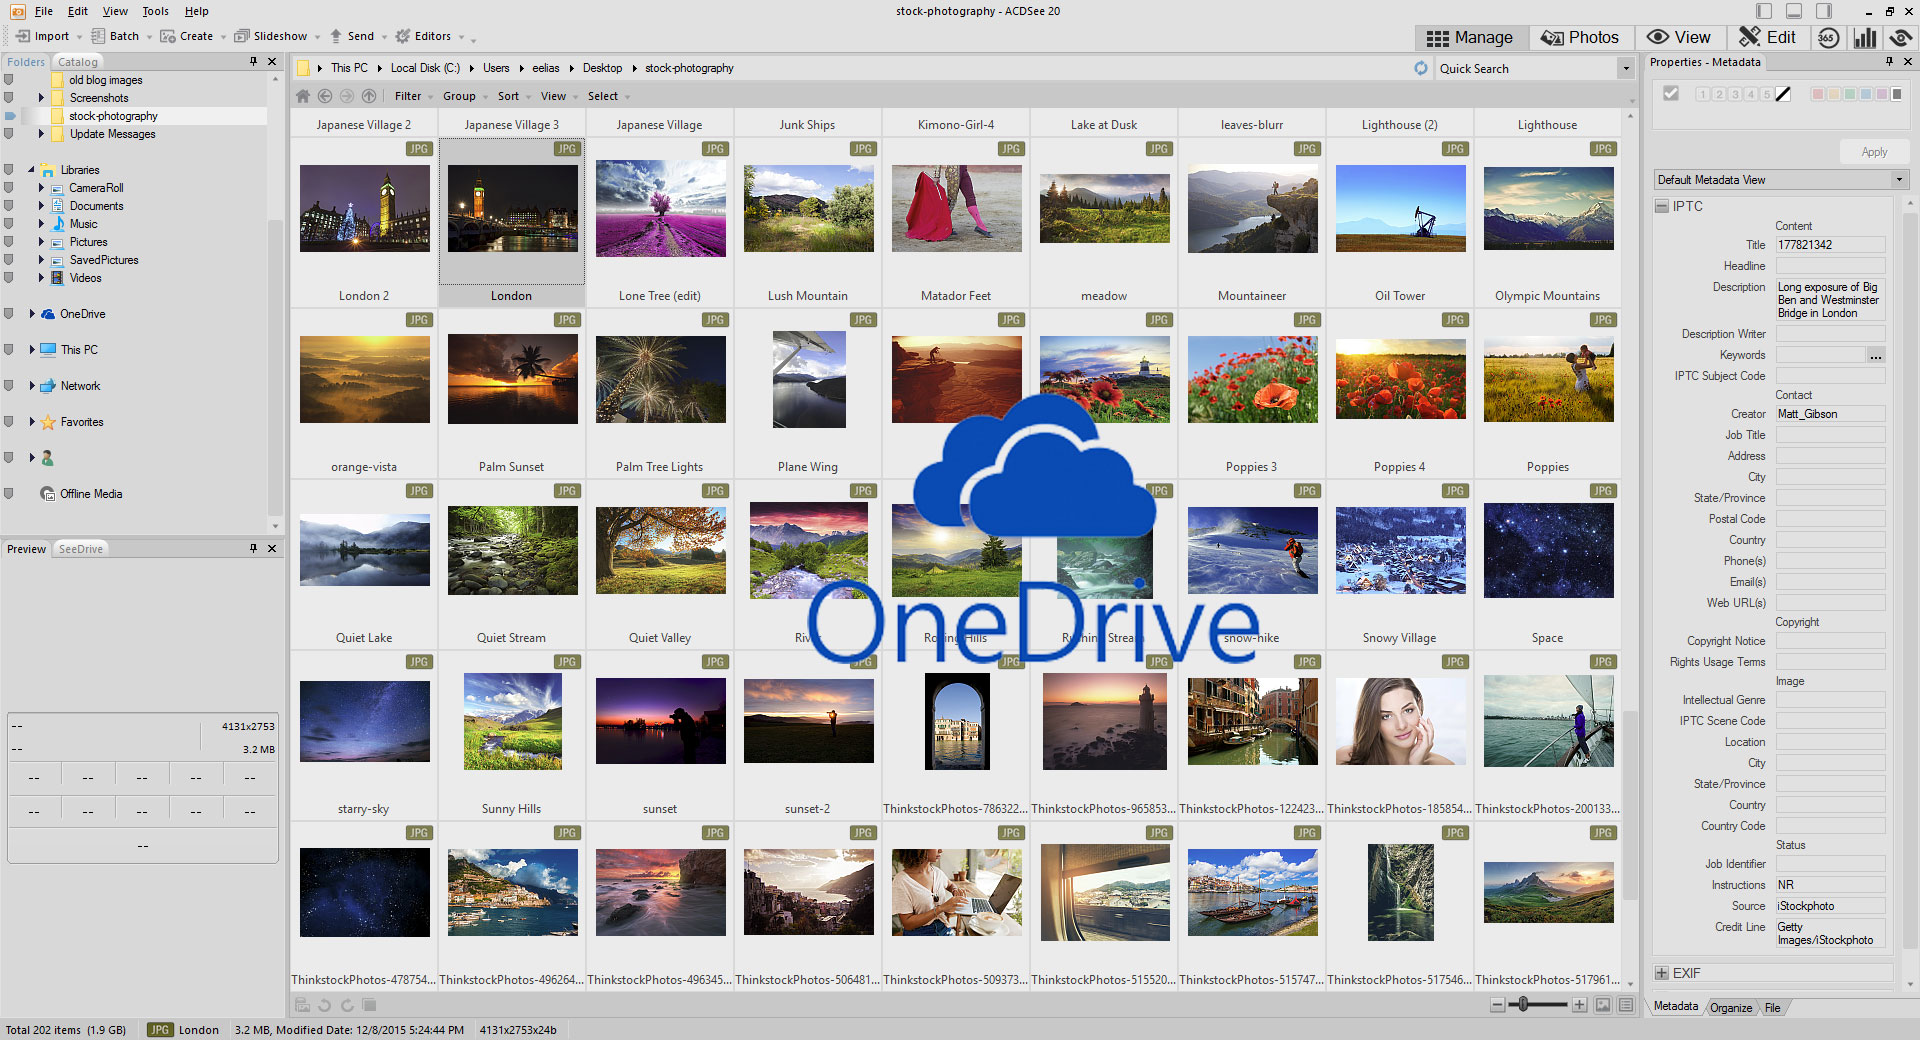Toggle the tagged checkbox in Properties panel
1920x1040 pixels.
click(1670, 93)
